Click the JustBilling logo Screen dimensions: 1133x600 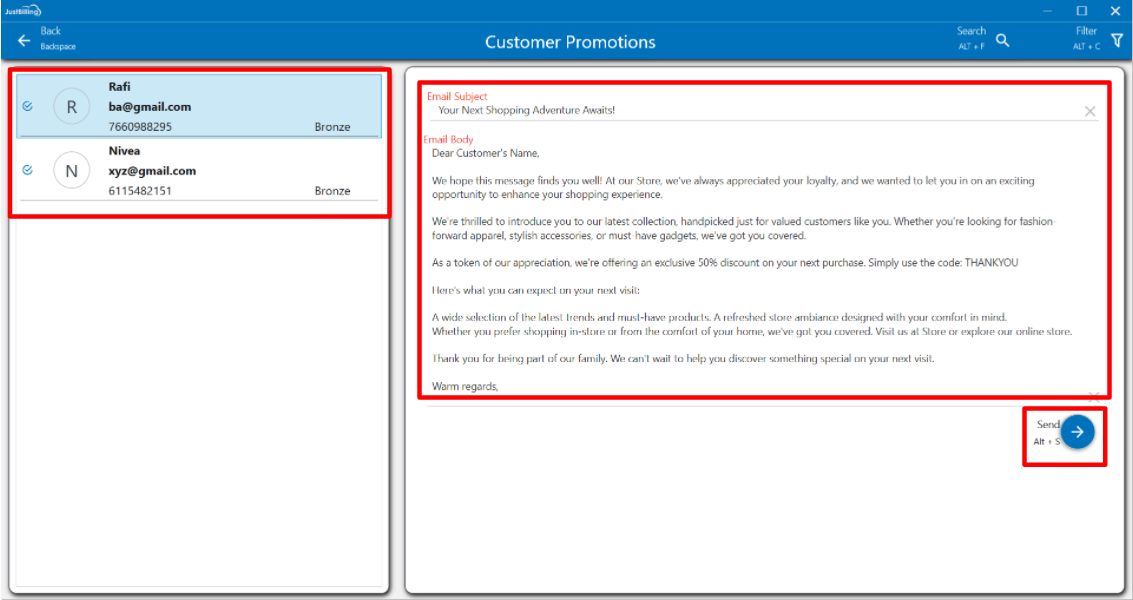[21, 10]
